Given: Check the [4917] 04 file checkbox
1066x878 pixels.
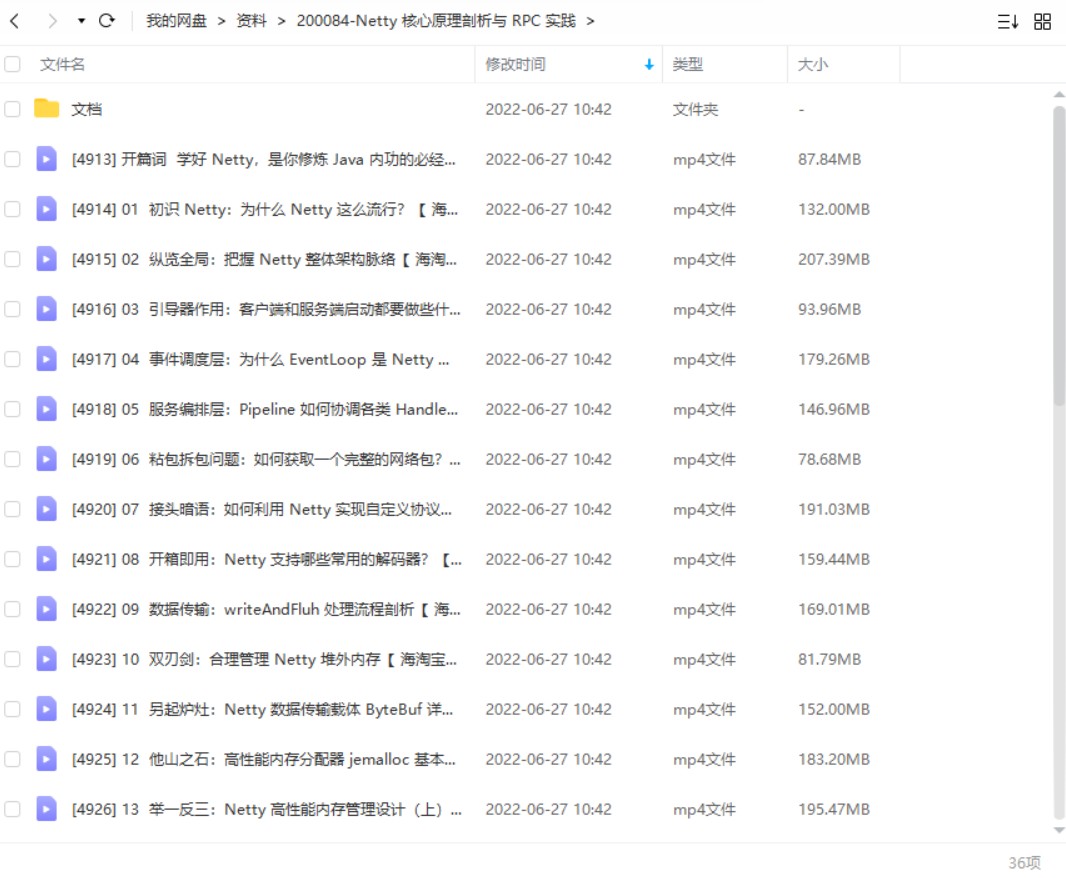Looking at the screenshot, I should [x=12, y=359].
